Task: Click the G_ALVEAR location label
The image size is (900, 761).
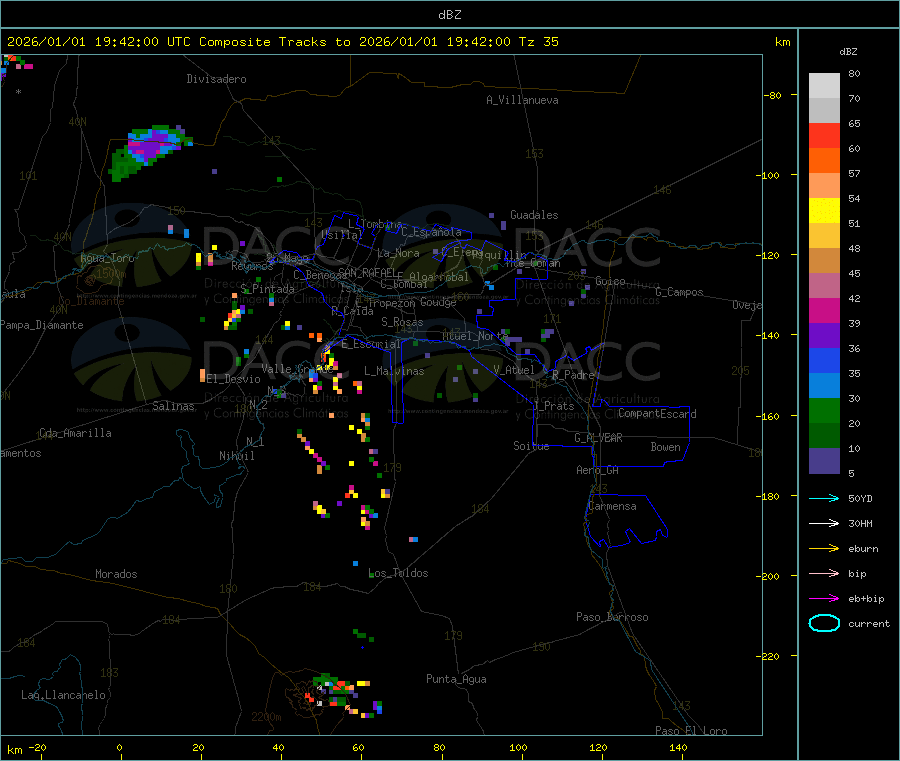Action: point(598,438)
